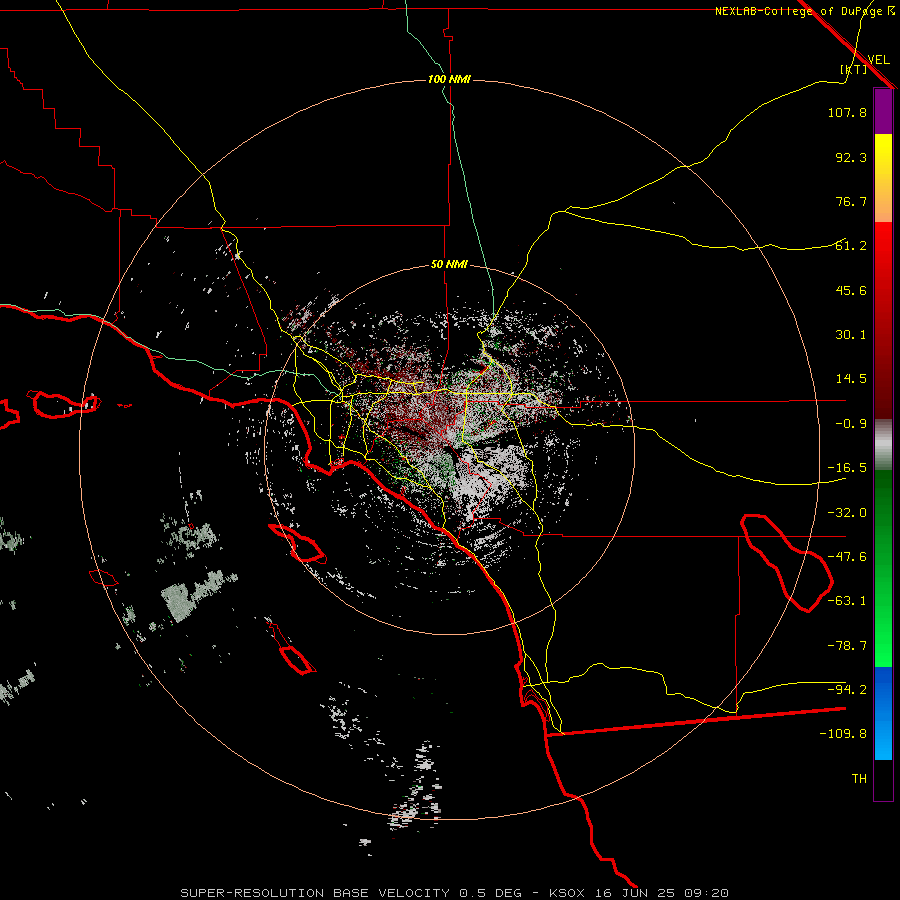Image resolution: width=900 pixels, height=900 pixels.
Task: Click the 107.8 value on velocity scale
Action: click(x=847, y=112)
